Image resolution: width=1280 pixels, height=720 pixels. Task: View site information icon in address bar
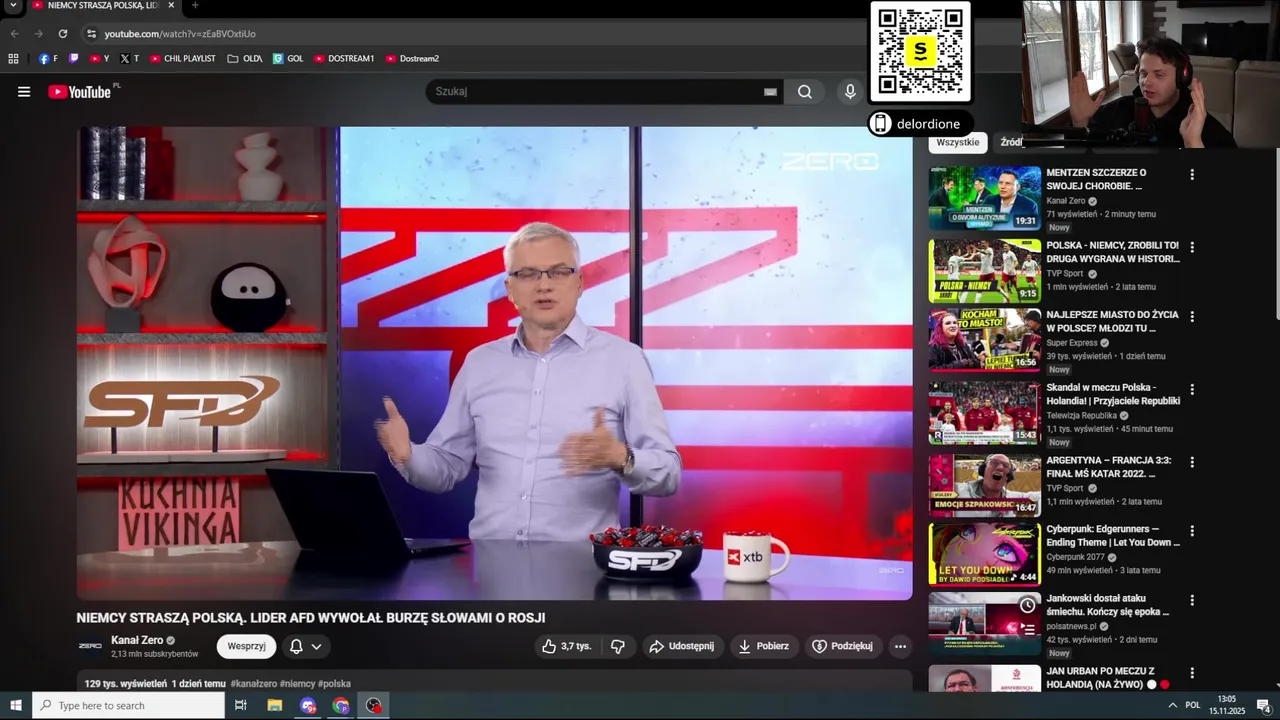tap(92, 34)
